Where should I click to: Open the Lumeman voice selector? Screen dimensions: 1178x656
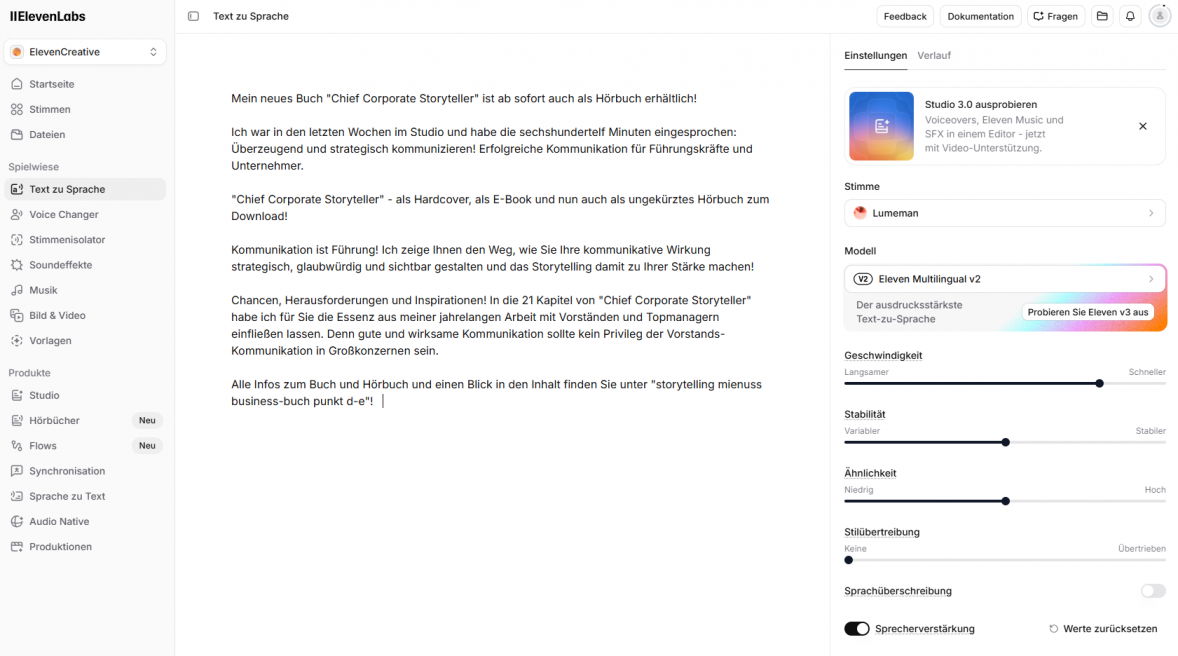pos(1004,213)
